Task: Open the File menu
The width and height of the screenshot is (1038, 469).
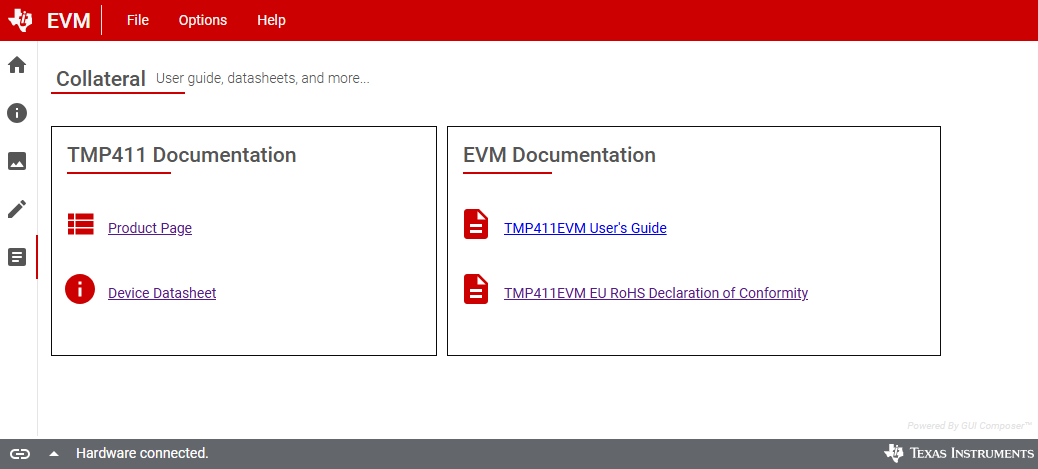Action: tap(138, 20)
